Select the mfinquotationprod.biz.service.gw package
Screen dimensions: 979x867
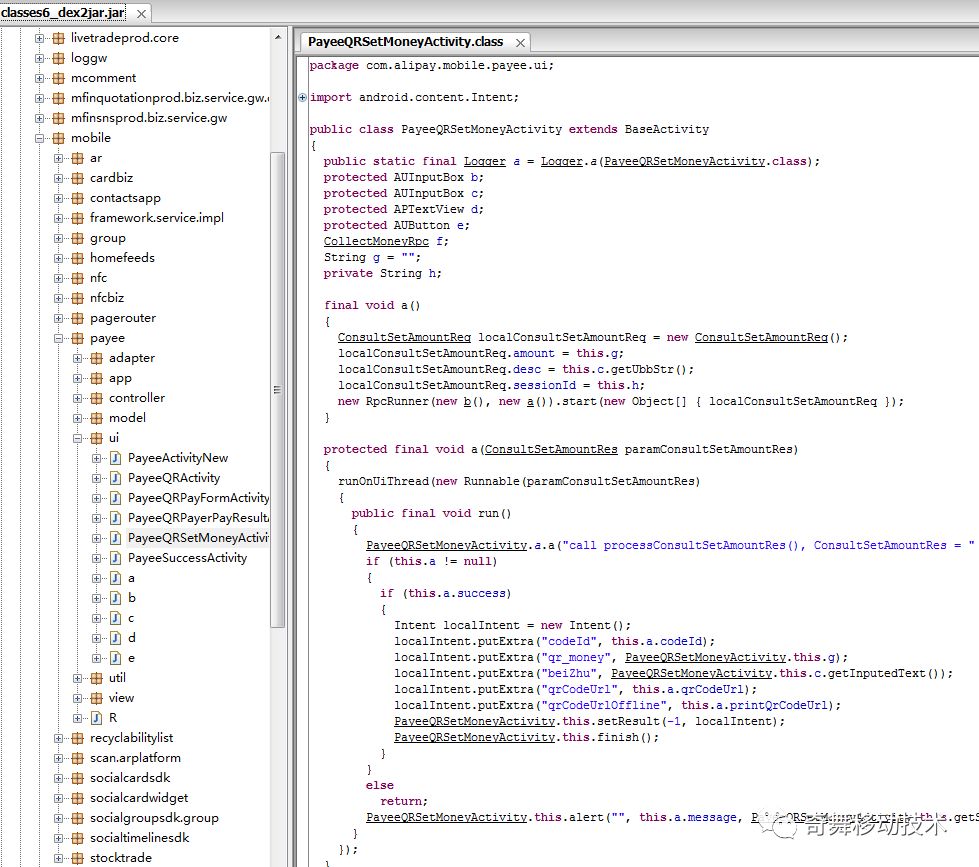(170, 98)
